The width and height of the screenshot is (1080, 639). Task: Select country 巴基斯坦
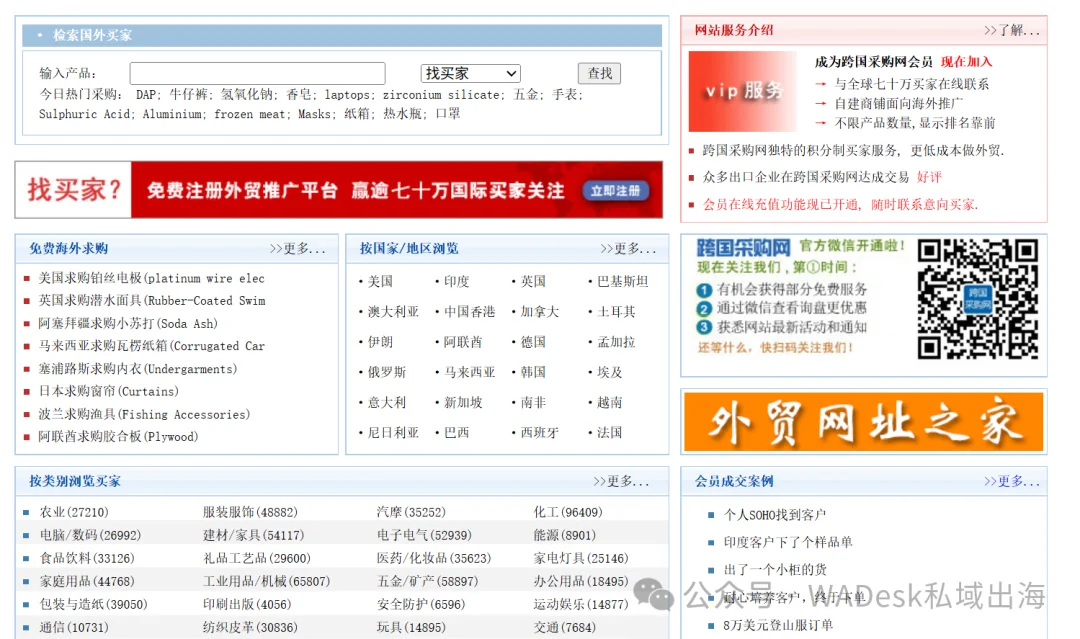tap(623, 282)
